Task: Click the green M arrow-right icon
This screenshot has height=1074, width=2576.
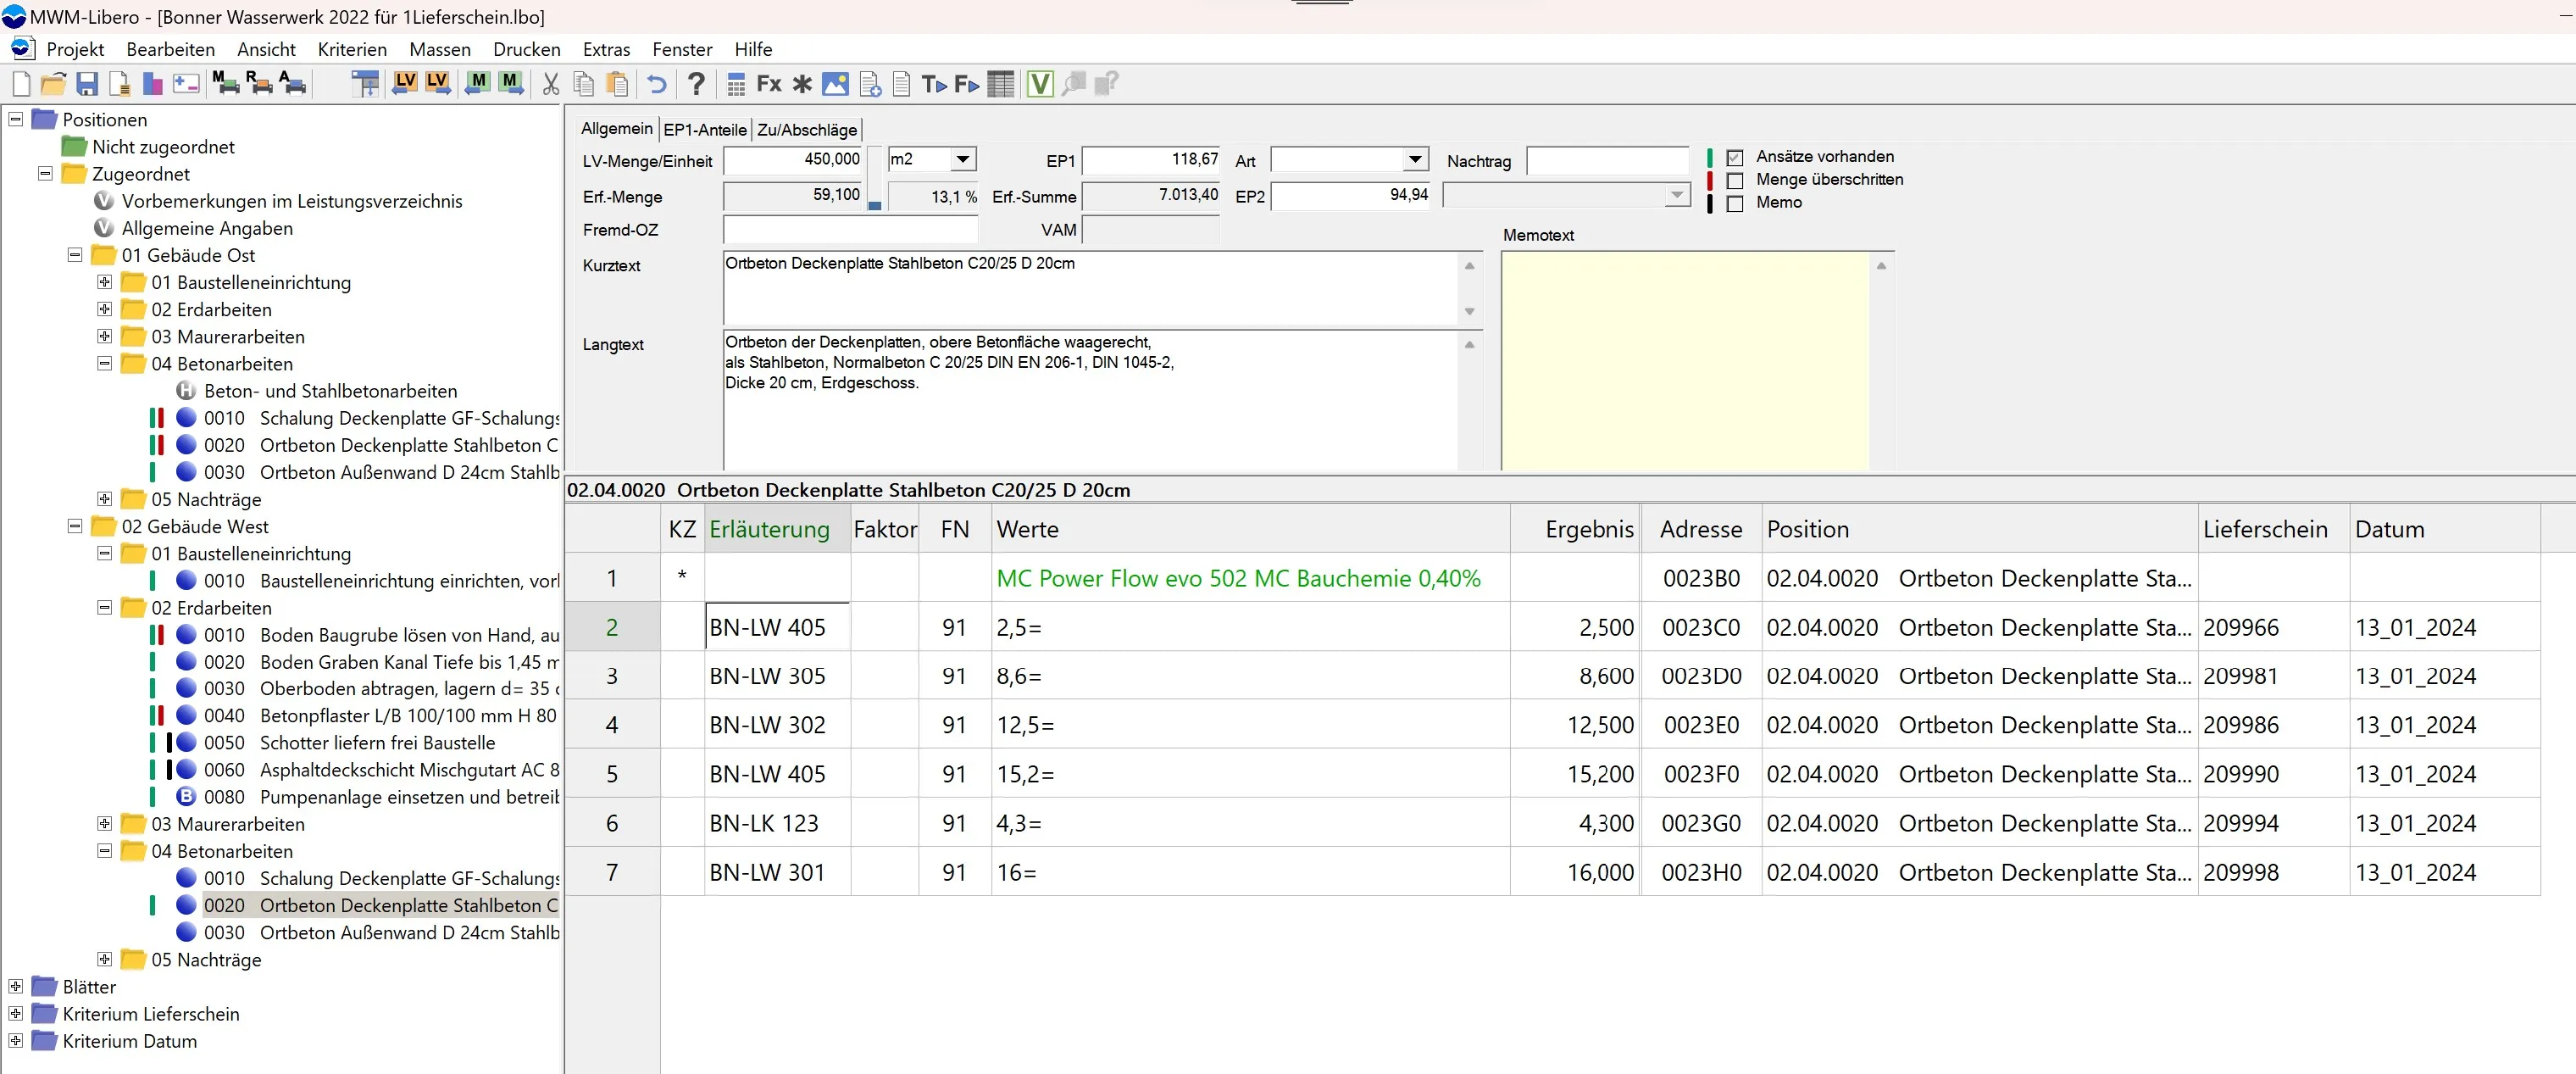Action: [x=511, y=84]
